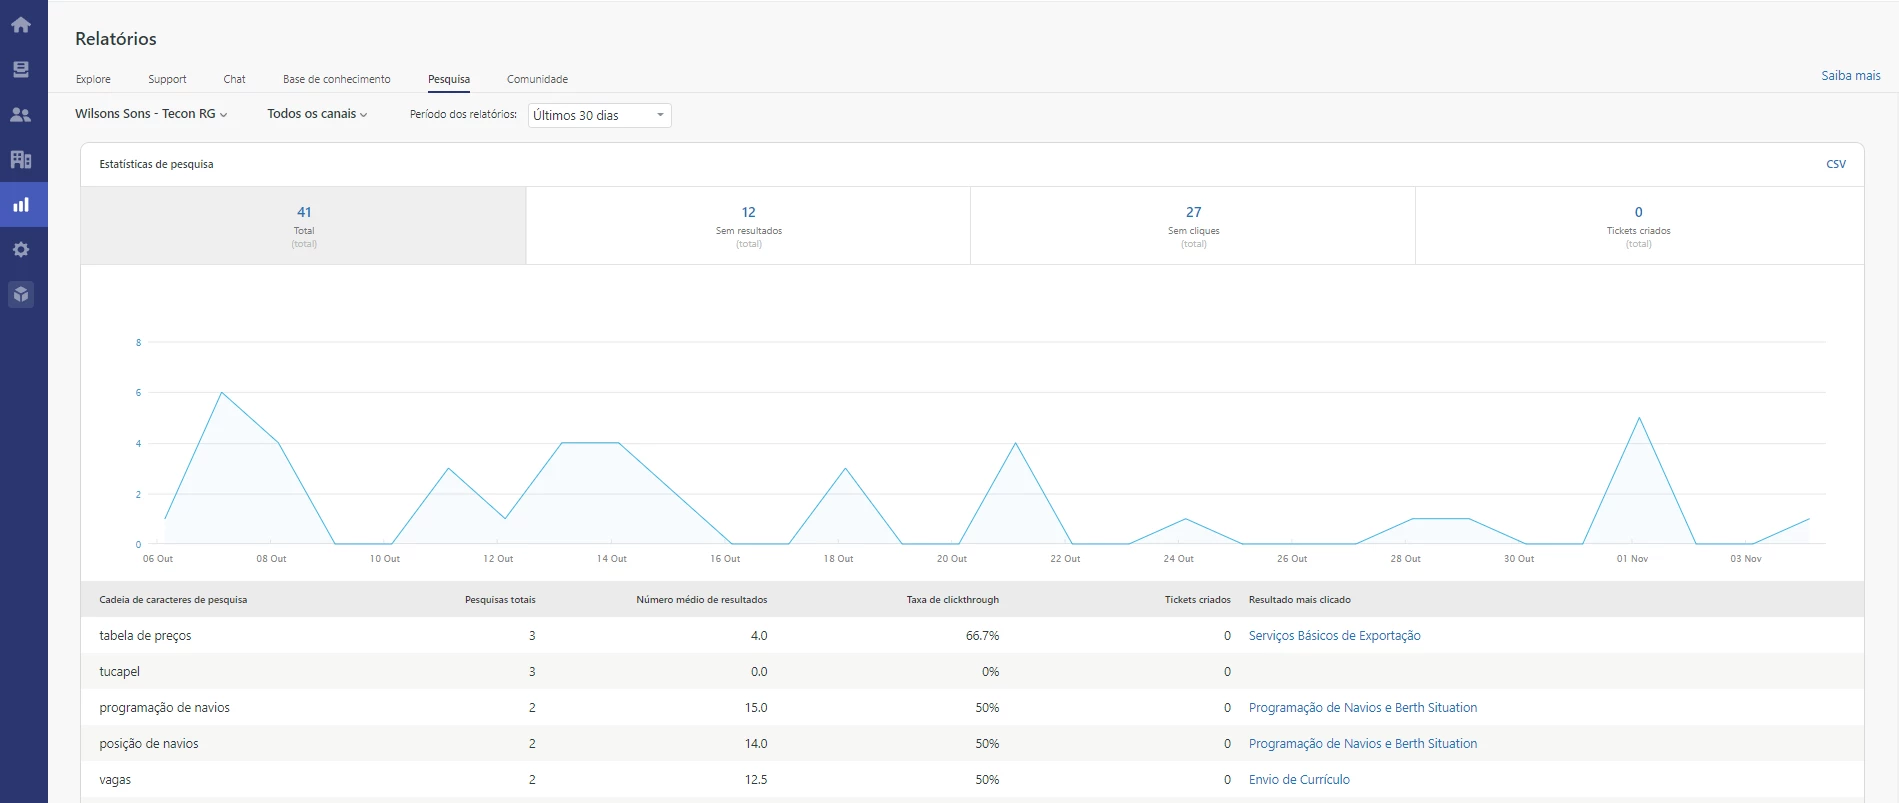Click the 14 Out axis label
Image resolution: width=1899 pixels, height=803 pixels.
coord(612,559)
